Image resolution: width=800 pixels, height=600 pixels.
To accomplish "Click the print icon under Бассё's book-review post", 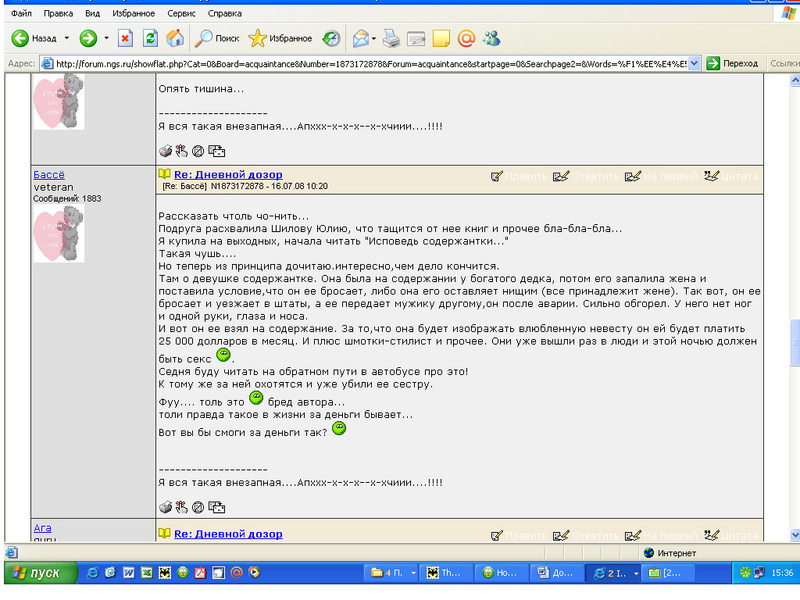I will (165, 507).
